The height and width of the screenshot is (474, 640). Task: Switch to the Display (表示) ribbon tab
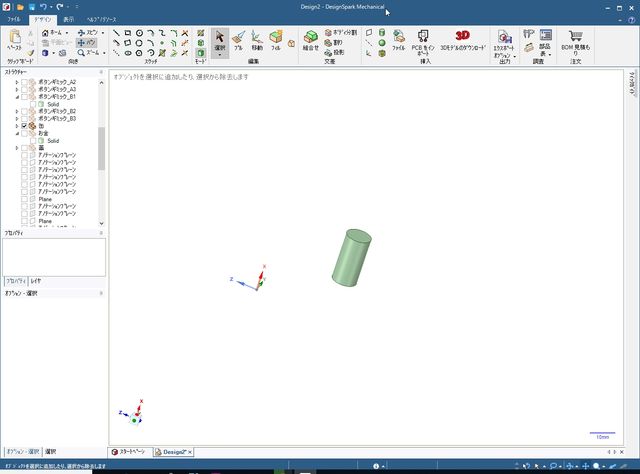(x=68, y=19)
